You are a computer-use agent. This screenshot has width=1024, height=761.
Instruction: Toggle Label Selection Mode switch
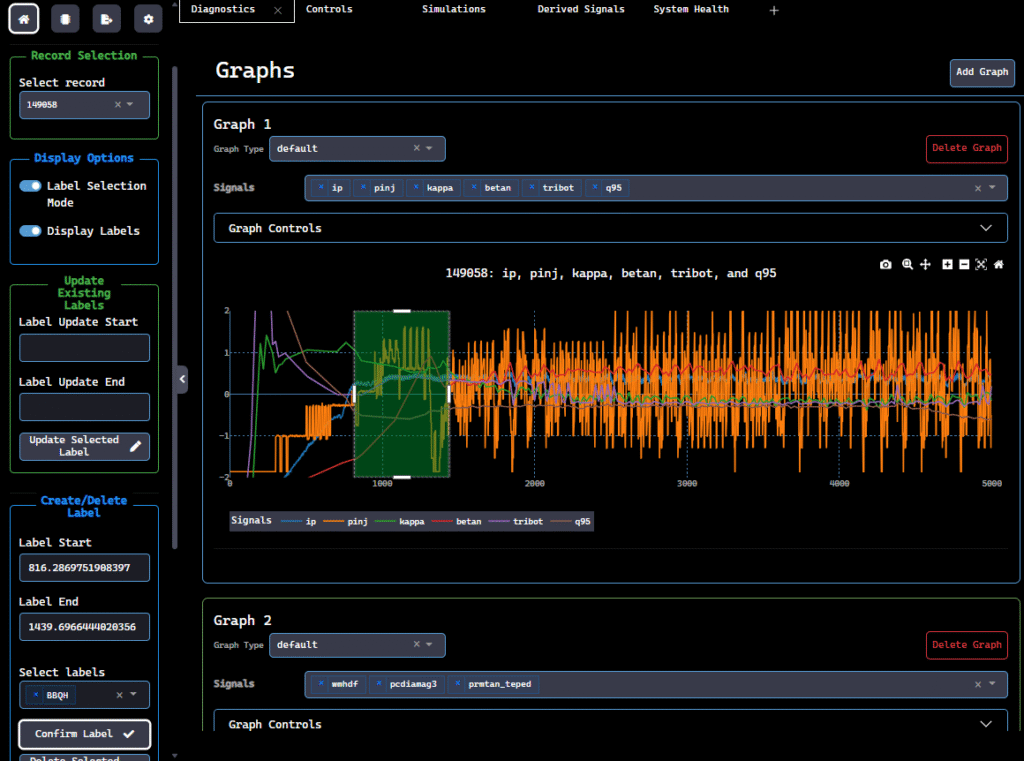pyautogui.click(x=31, y=186)
